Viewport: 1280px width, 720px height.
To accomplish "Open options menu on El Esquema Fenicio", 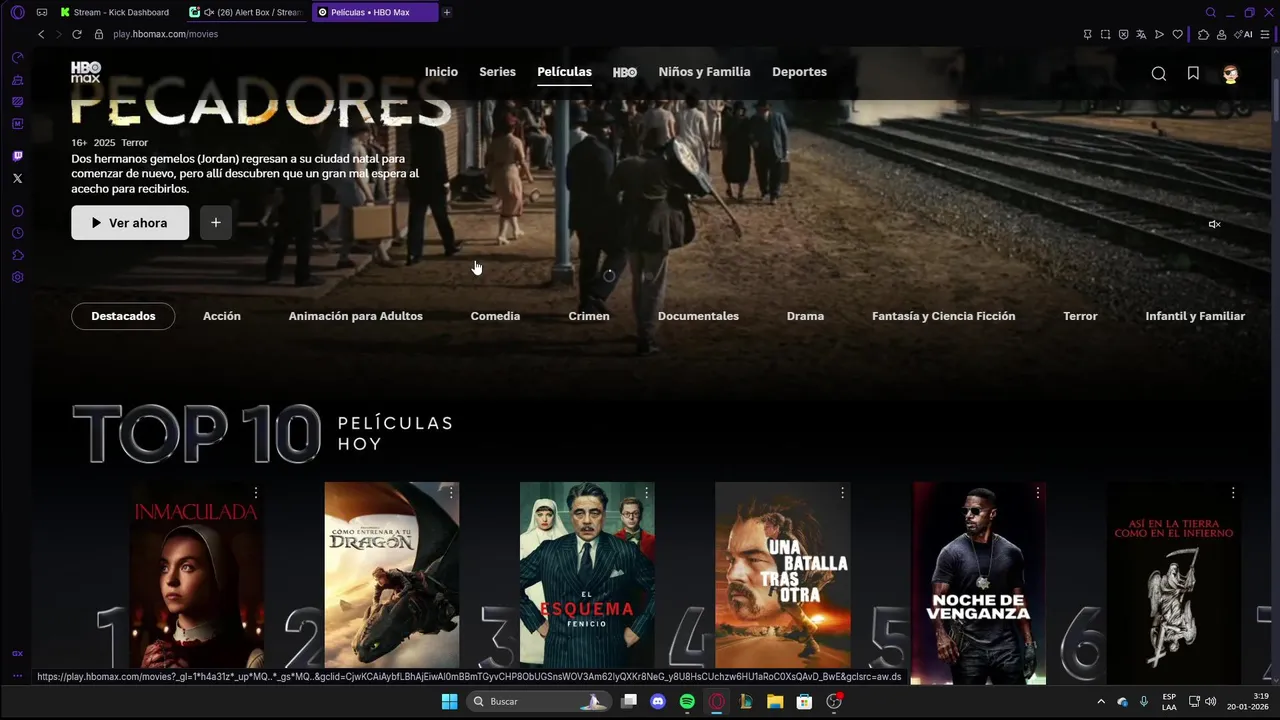I will tap(647, 493).
